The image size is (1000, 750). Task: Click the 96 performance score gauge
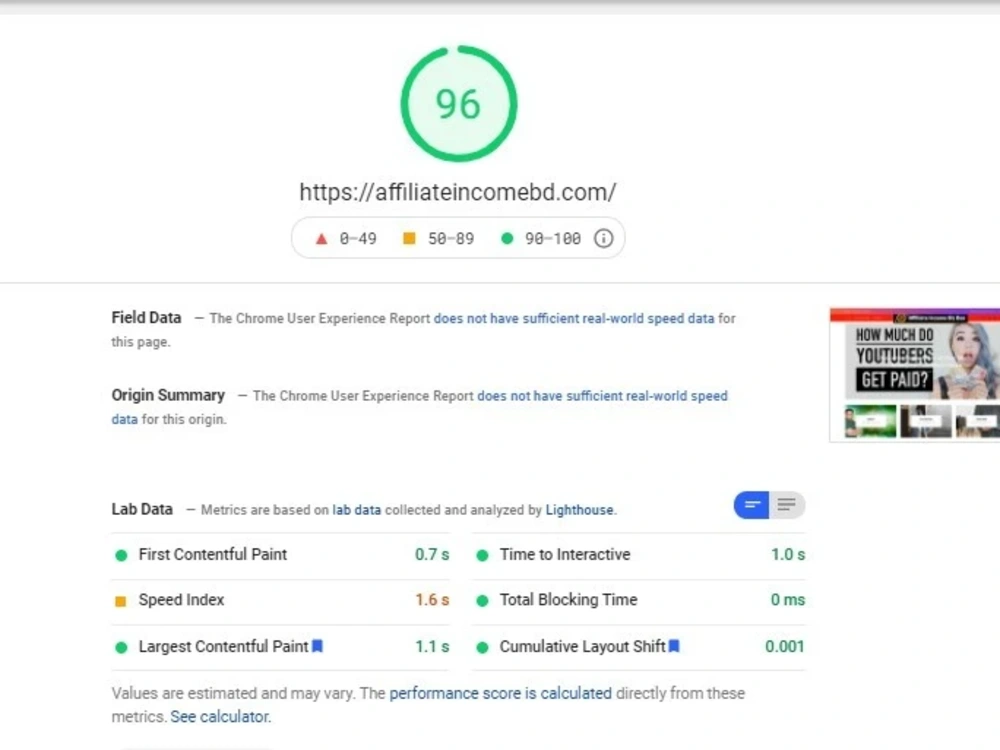pos(459,103)
